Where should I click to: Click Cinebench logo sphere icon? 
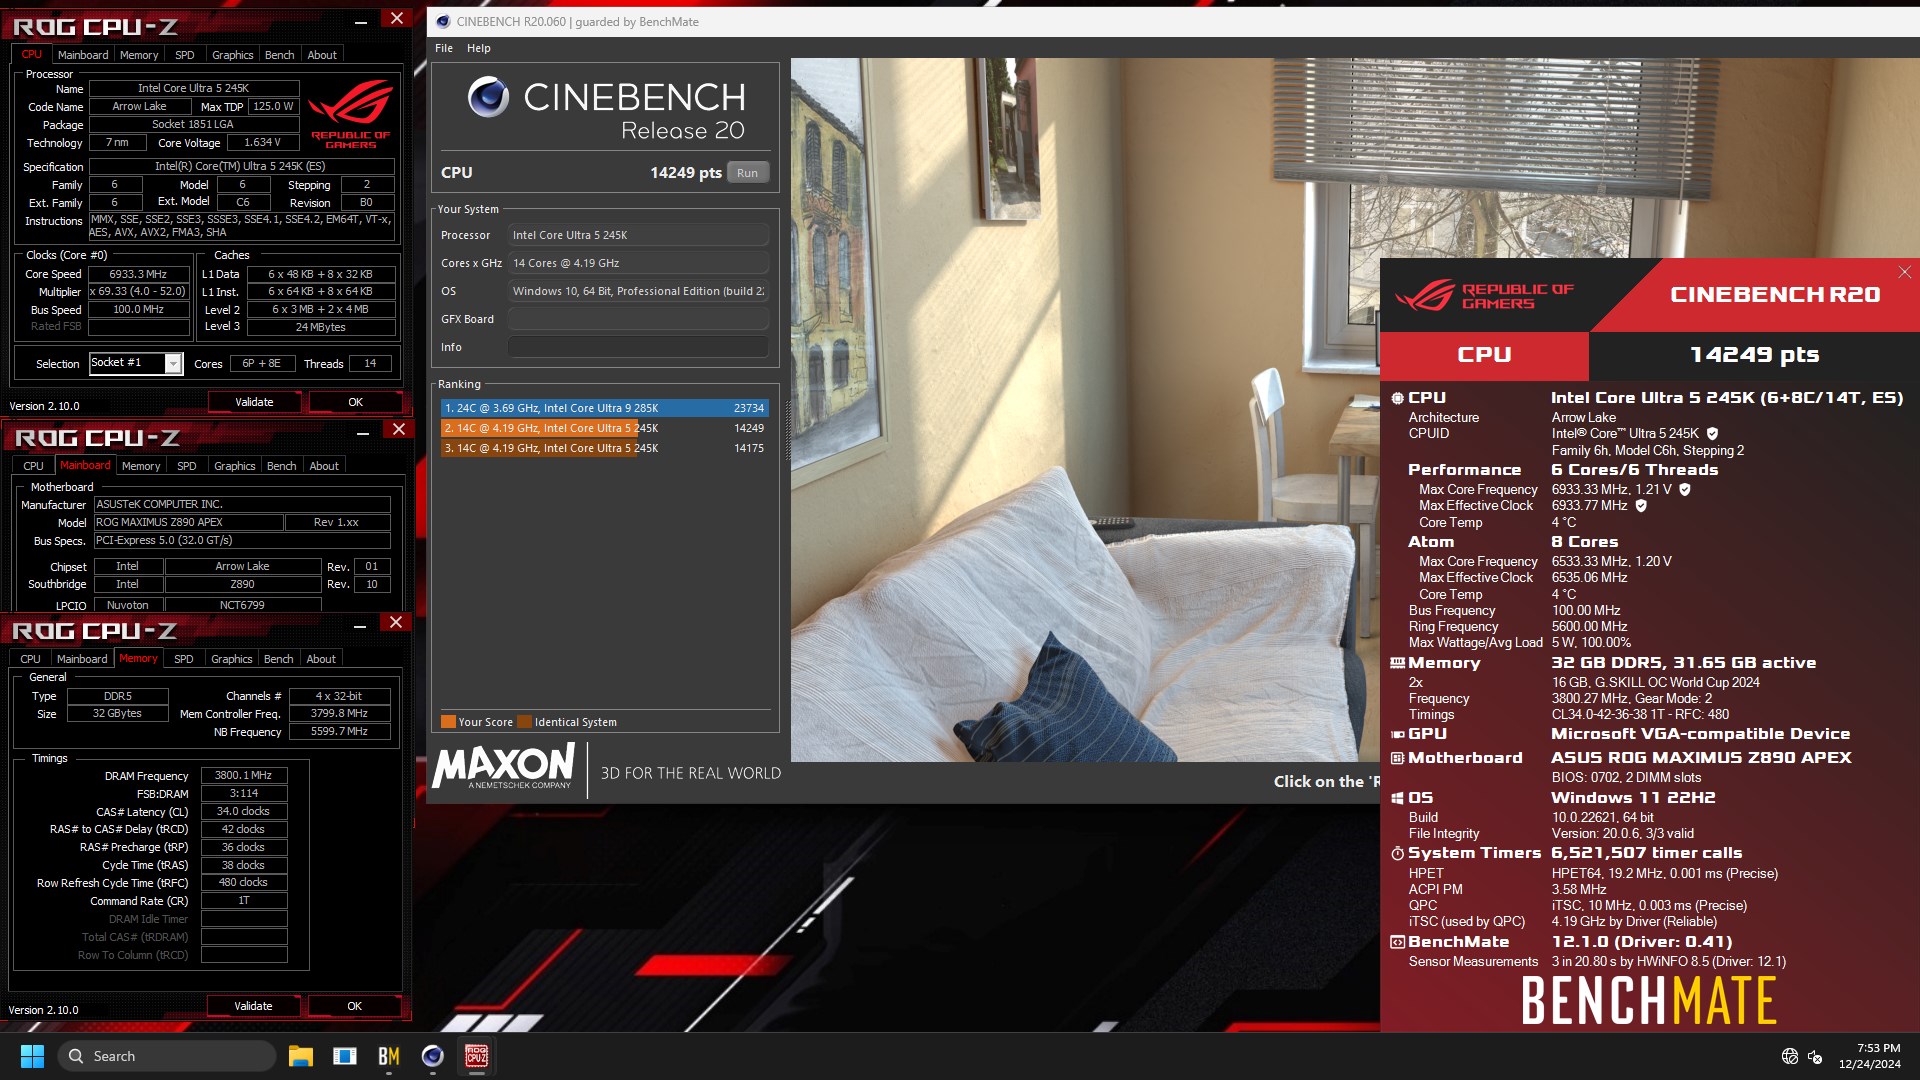[488, 97]
